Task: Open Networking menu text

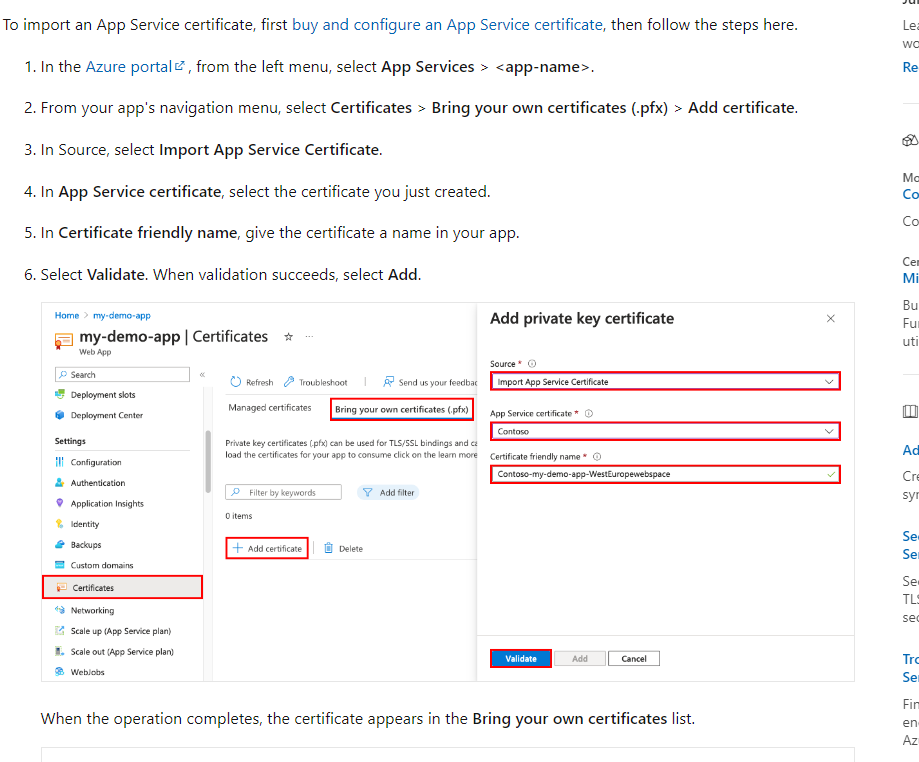Action: (x=93, y=610)
